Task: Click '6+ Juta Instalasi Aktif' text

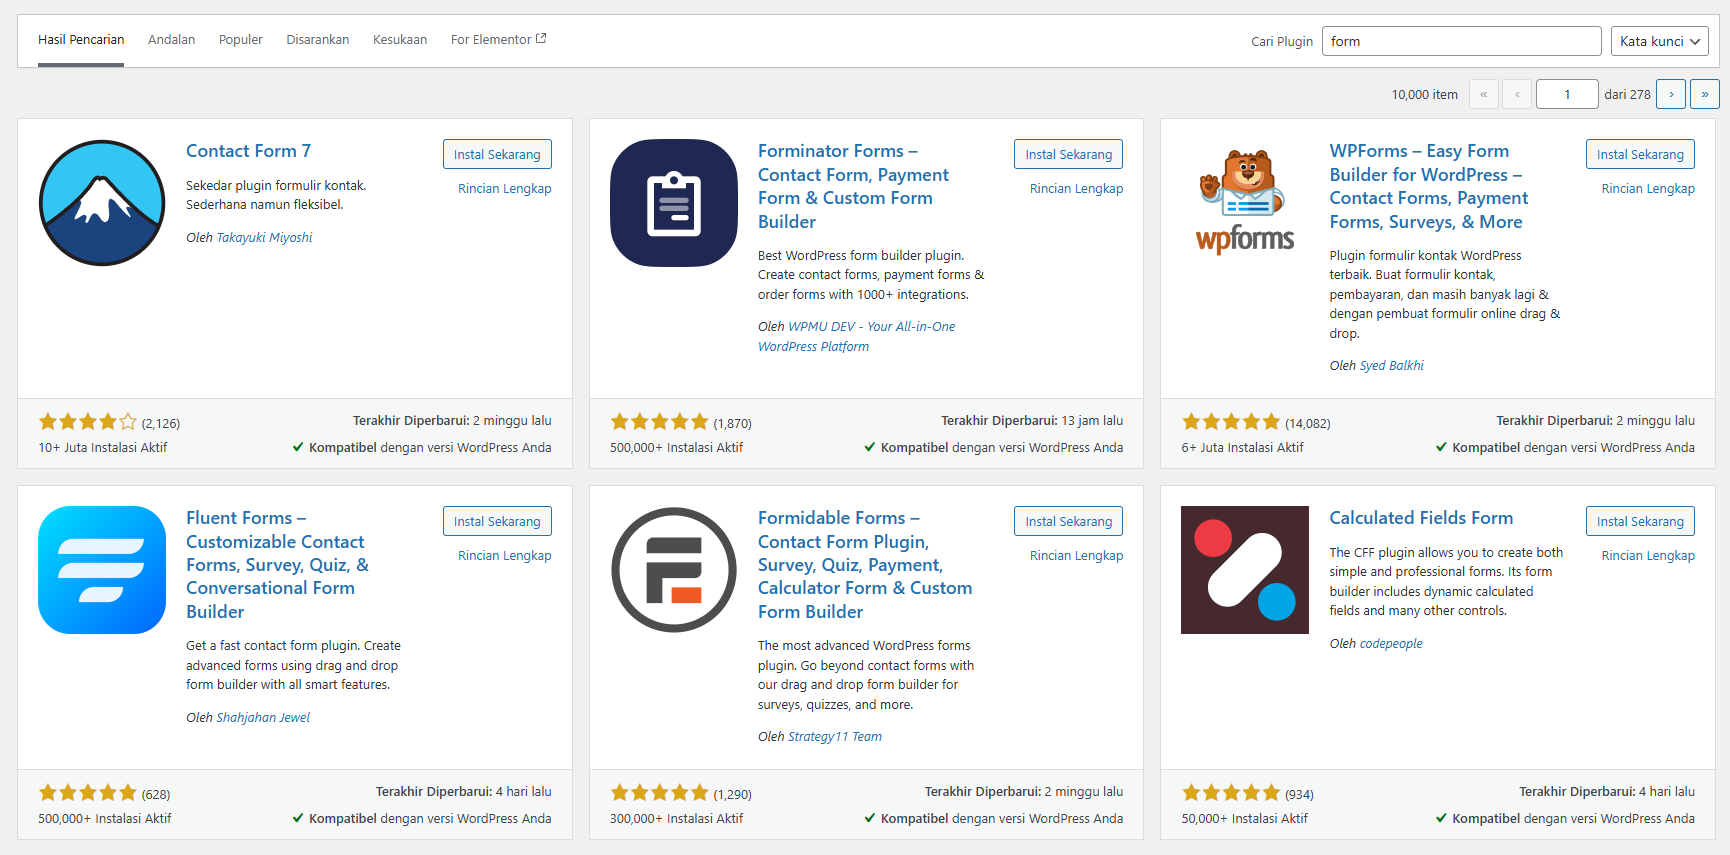Action: pyautogui.click(x=1242, y=448)
